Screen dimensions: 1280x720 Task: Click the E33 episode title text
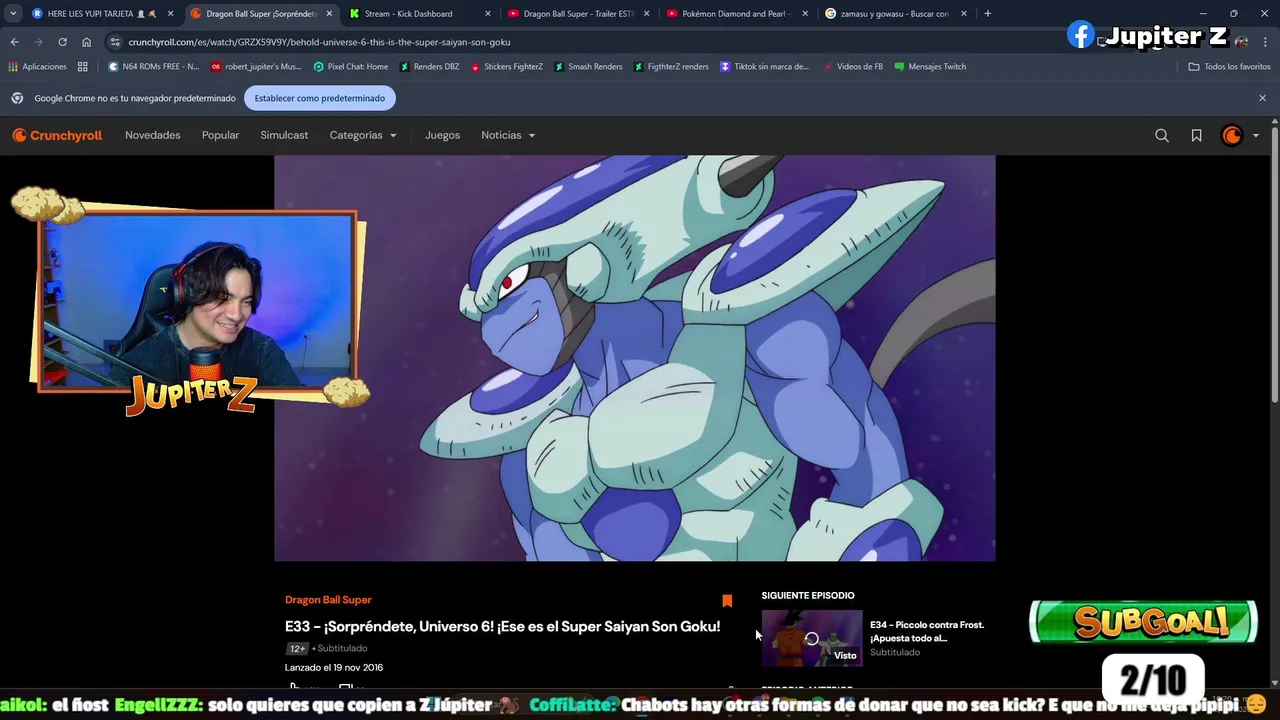502,627
